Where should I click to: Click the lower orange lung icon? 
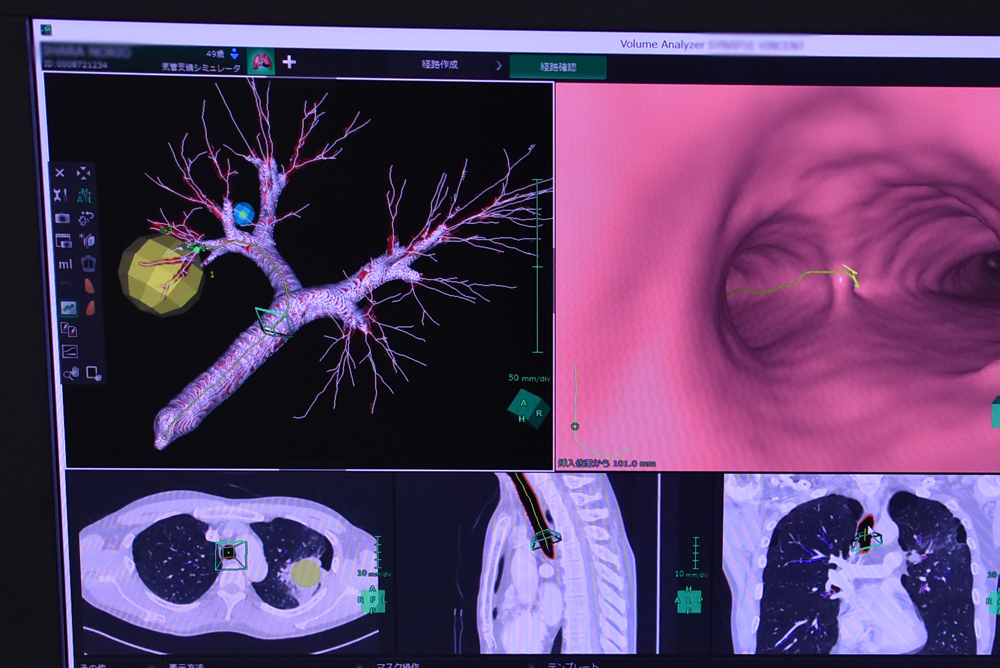[x=91, y=308]
